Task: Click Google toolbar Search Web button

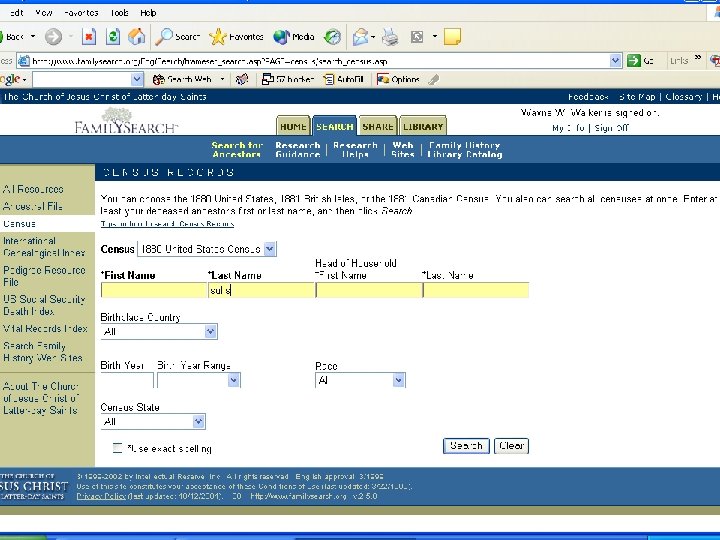Action: [183, 79]
